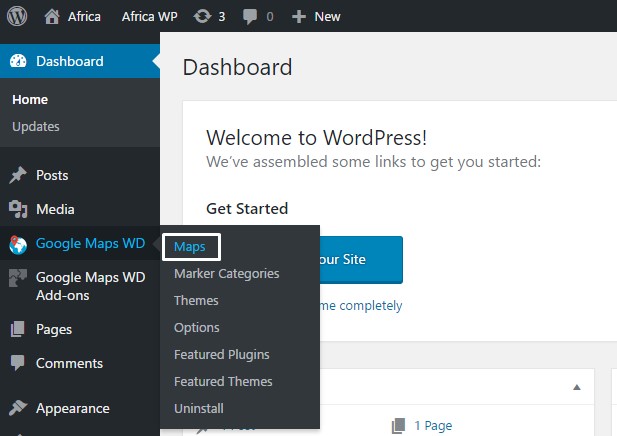Open the Africa site home icon
617x436 pixels.
52,16
